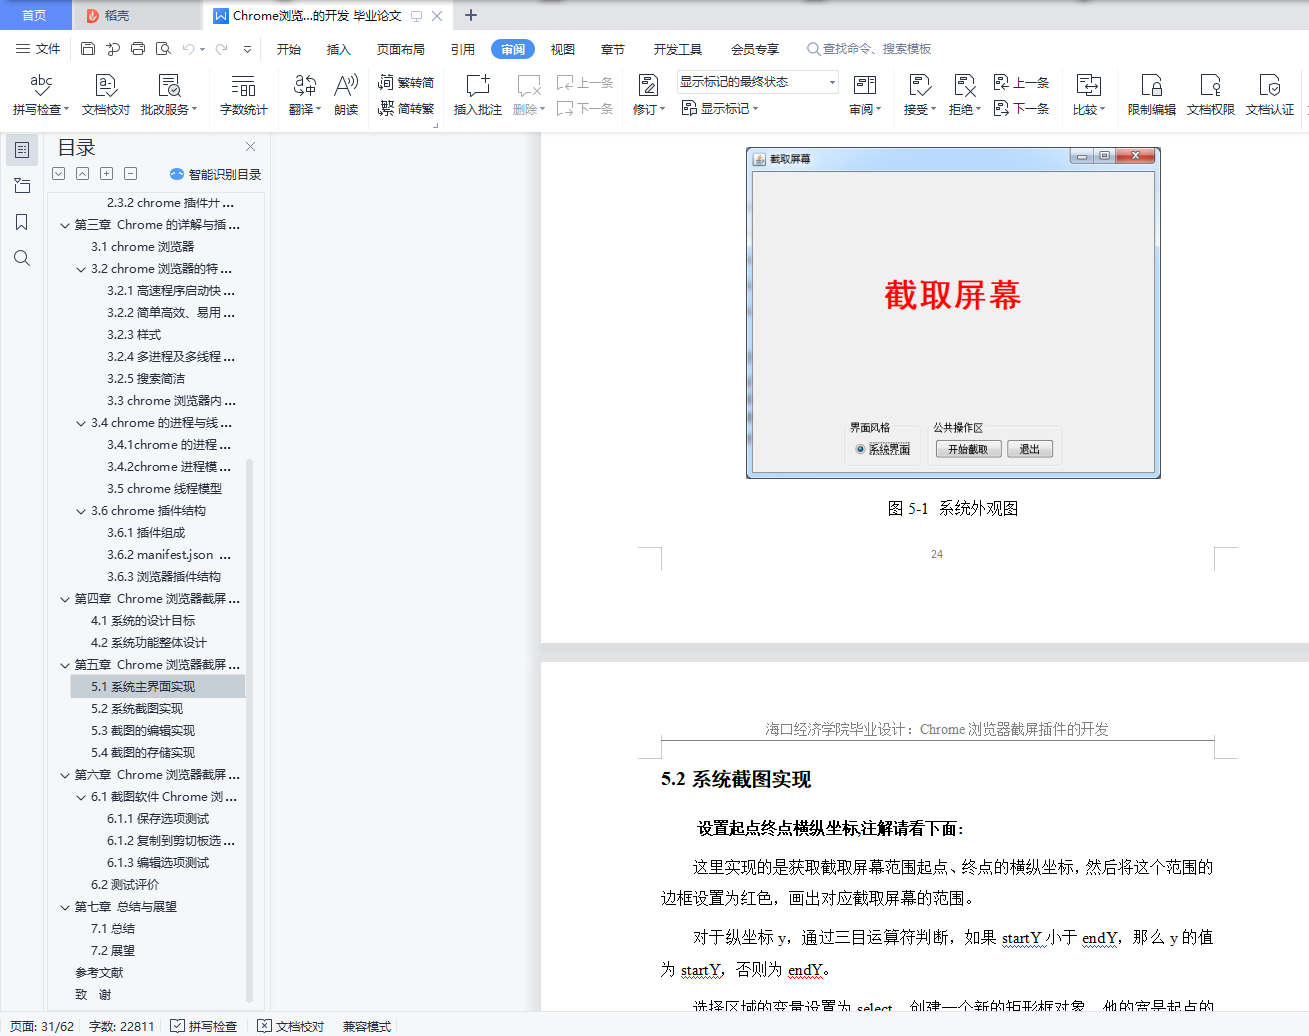1309x1036 pixels.
Task: Jump to next revision 下一条 beside 拒绝
Action: 1021,108
